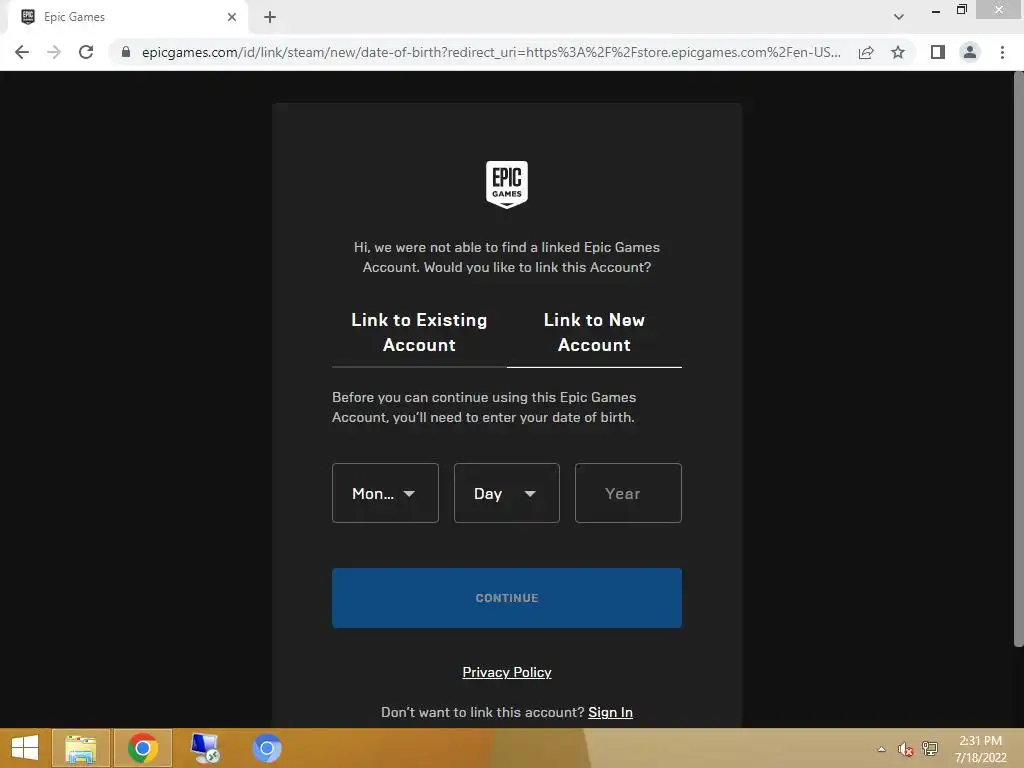Open Chrome profile menu
The image size is (1024, 768).
(x=970, y=52)
